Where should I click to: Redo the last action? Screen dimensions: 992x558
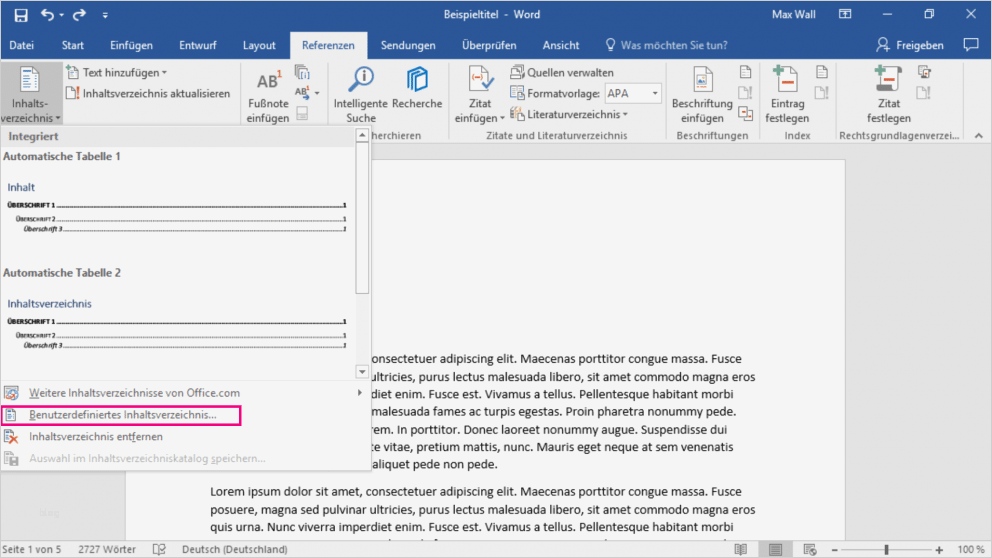(x=79, y=15)
